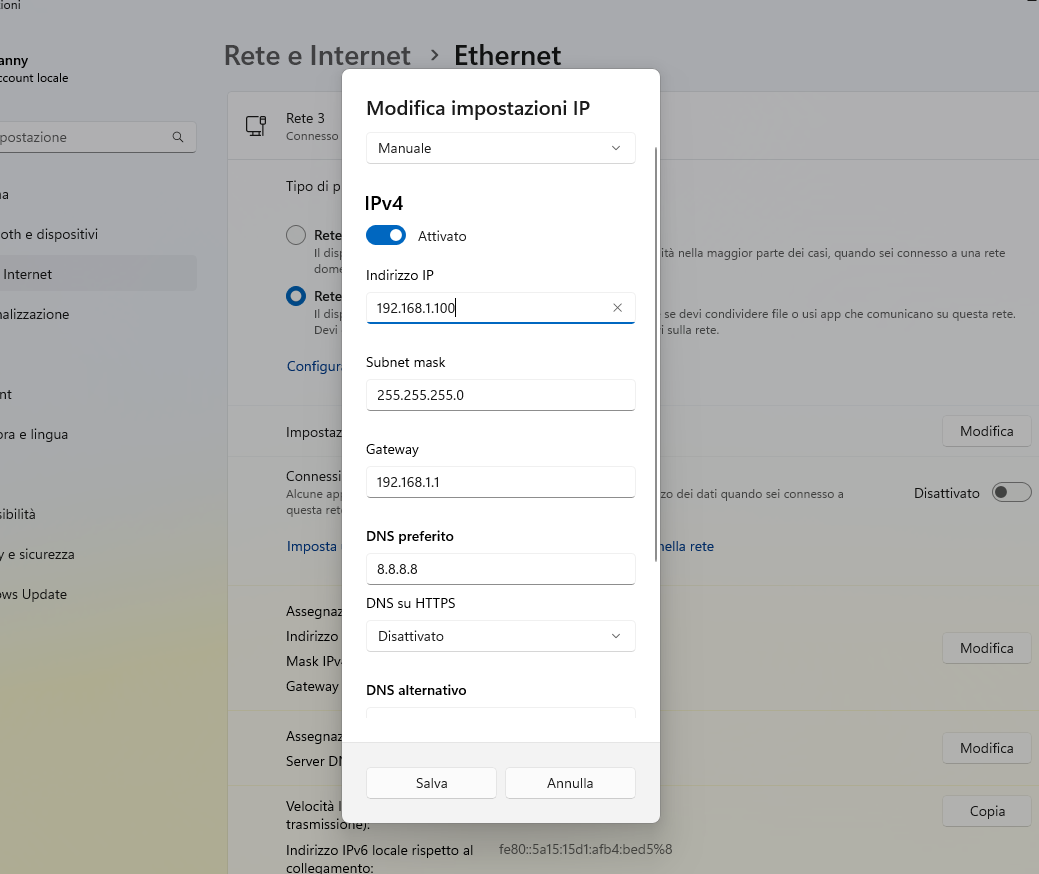Click the Copia button
The height and width of the screenshot is (874, 1039).
[x=987, y=811]
